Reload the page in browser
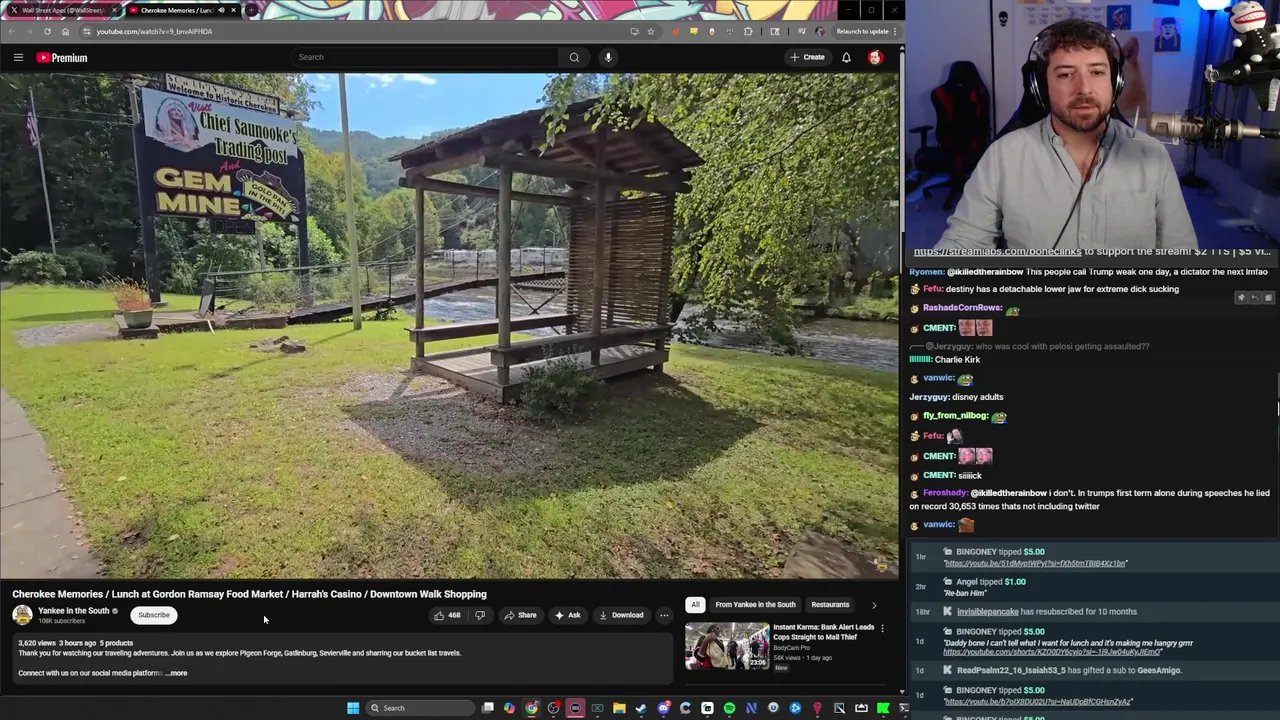1280x720 pixels. tap(47, 31)
